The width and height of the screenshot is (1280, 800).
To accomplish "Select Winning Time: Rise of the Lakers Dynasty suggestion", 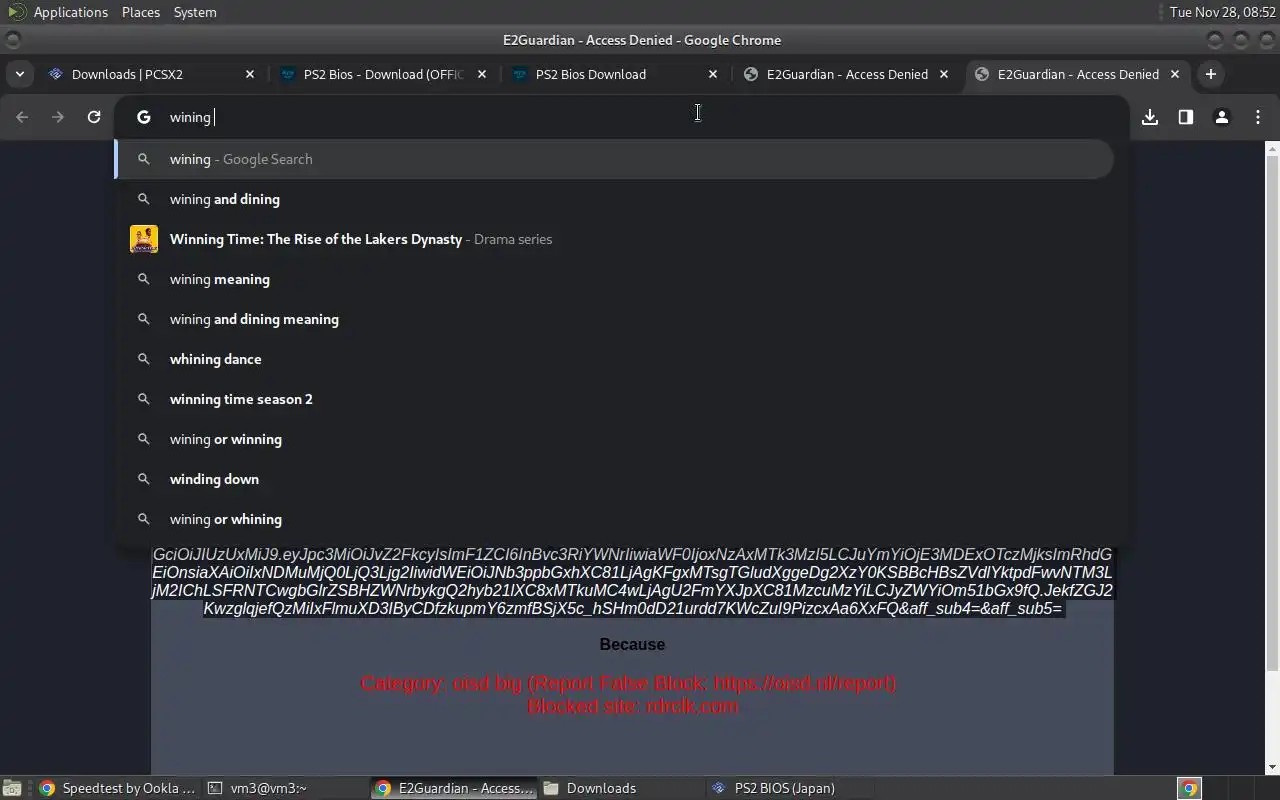I will [x=614, y=239].
